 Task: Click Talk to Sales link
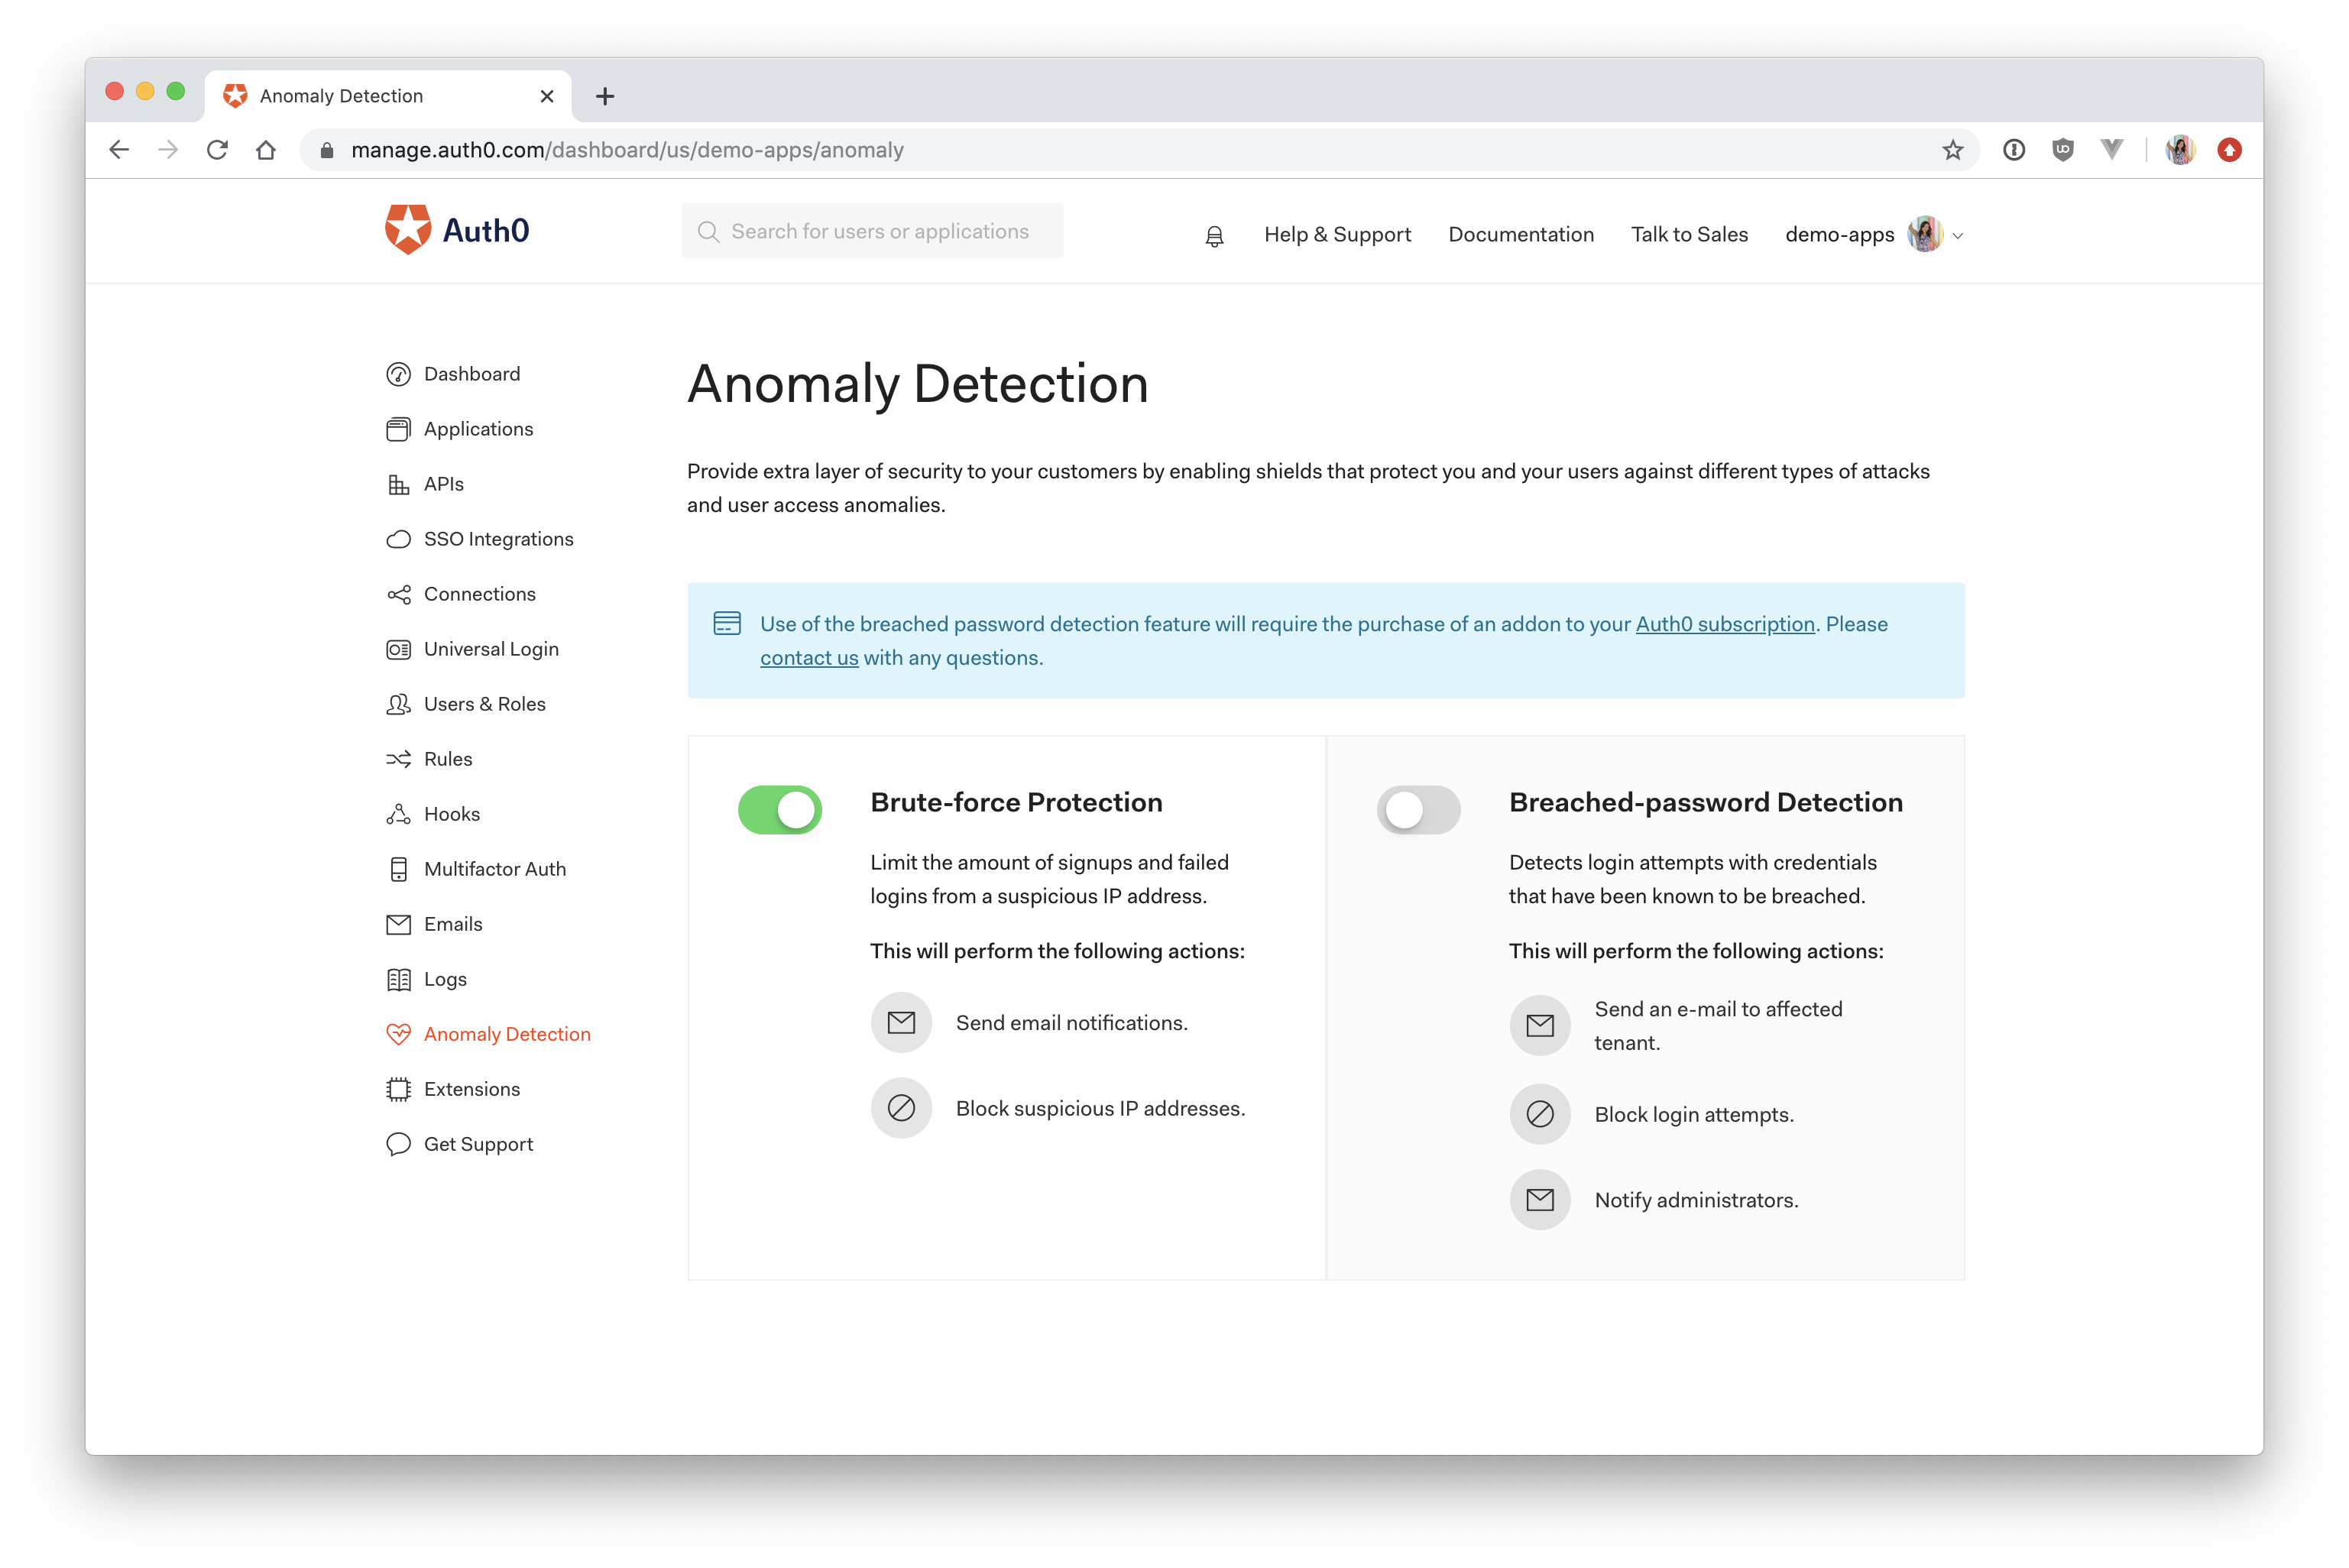pos(1689,234)
